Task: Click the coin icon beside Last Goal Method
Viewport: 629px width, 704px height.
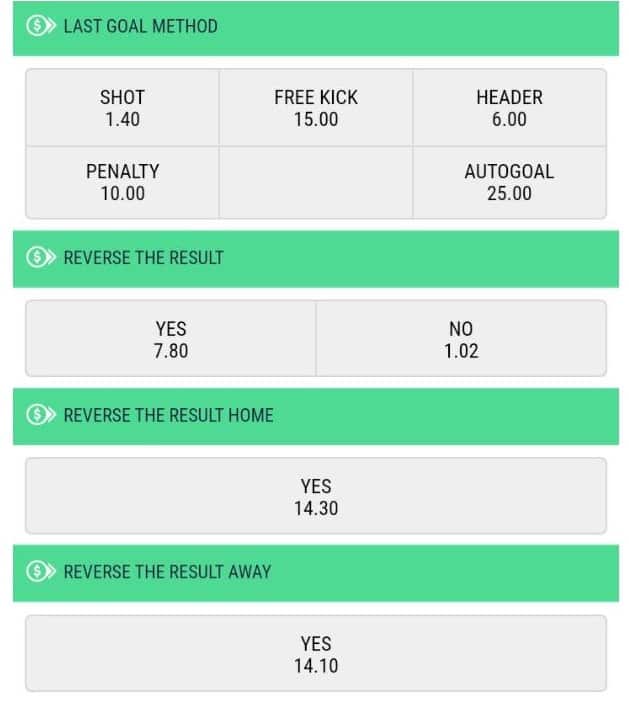Action: (40, 26)
